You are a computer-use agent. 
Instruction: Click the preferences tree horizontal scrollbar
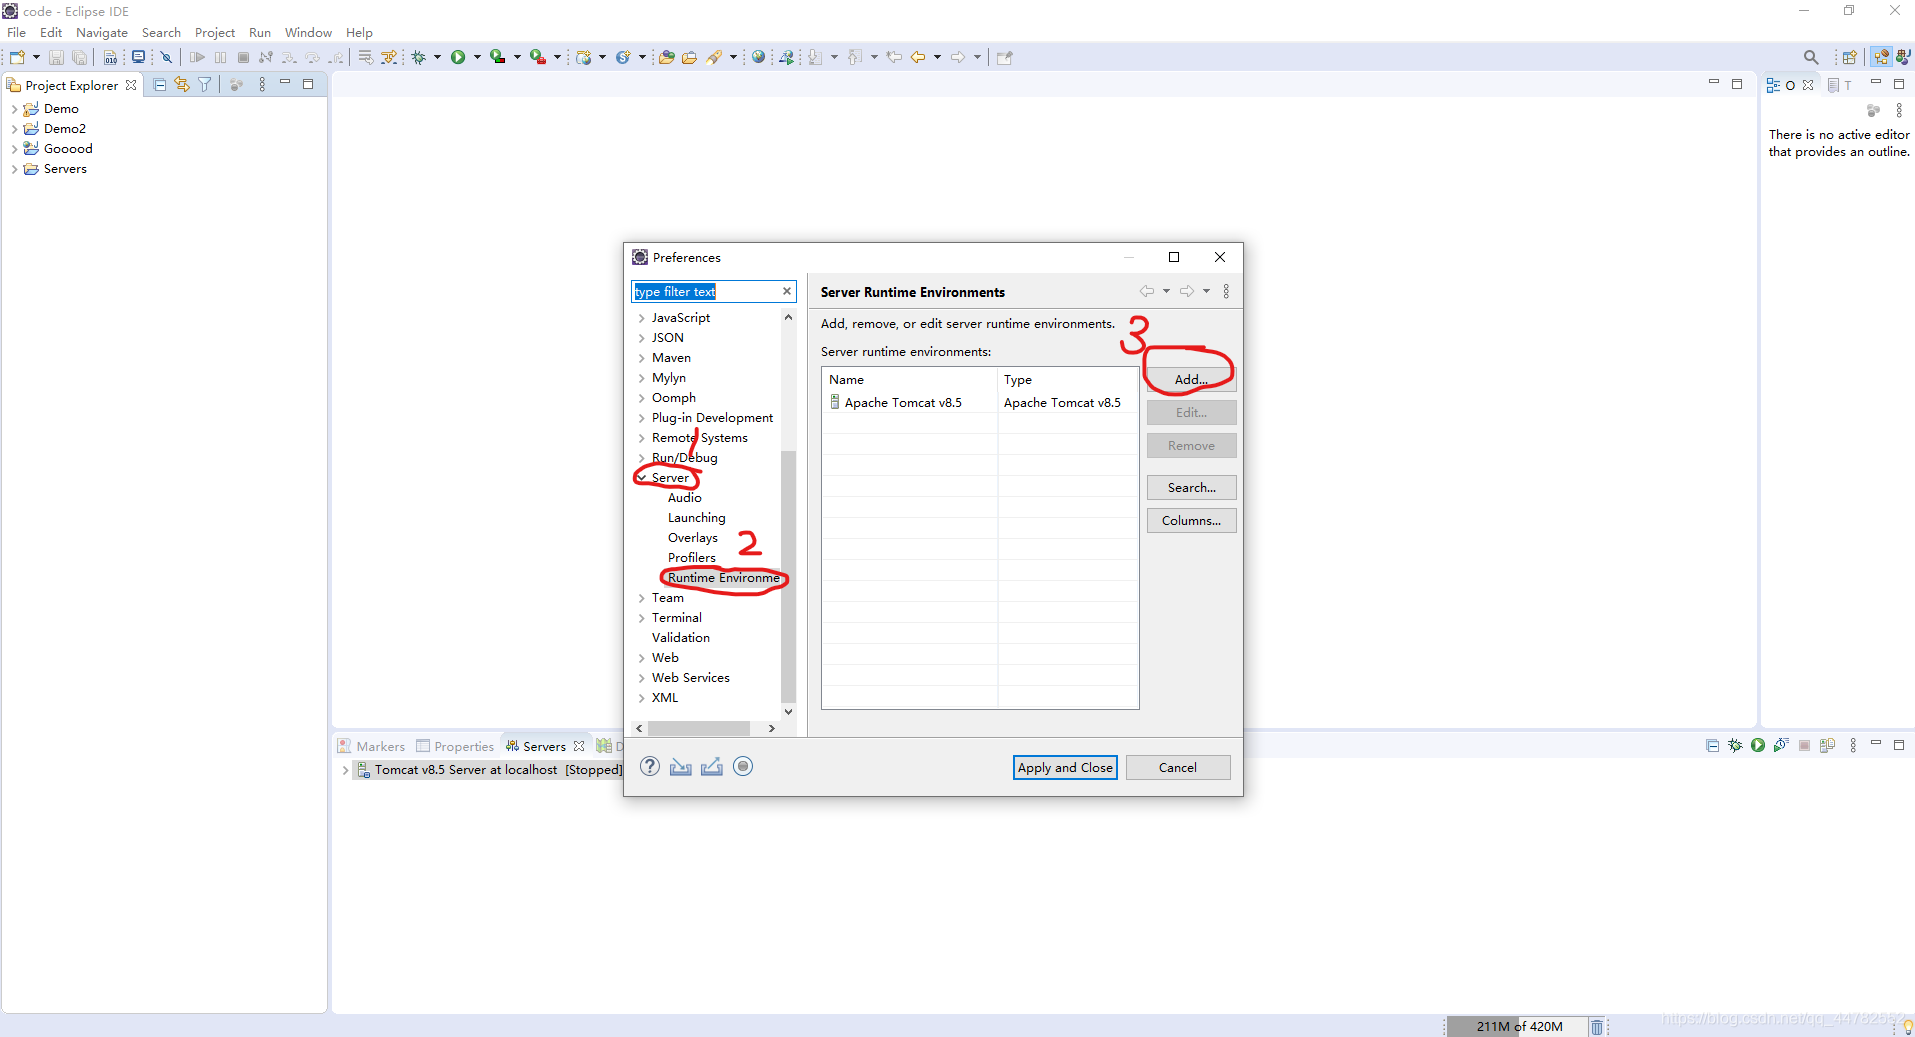pyautogui.click(x=699, y=728)
